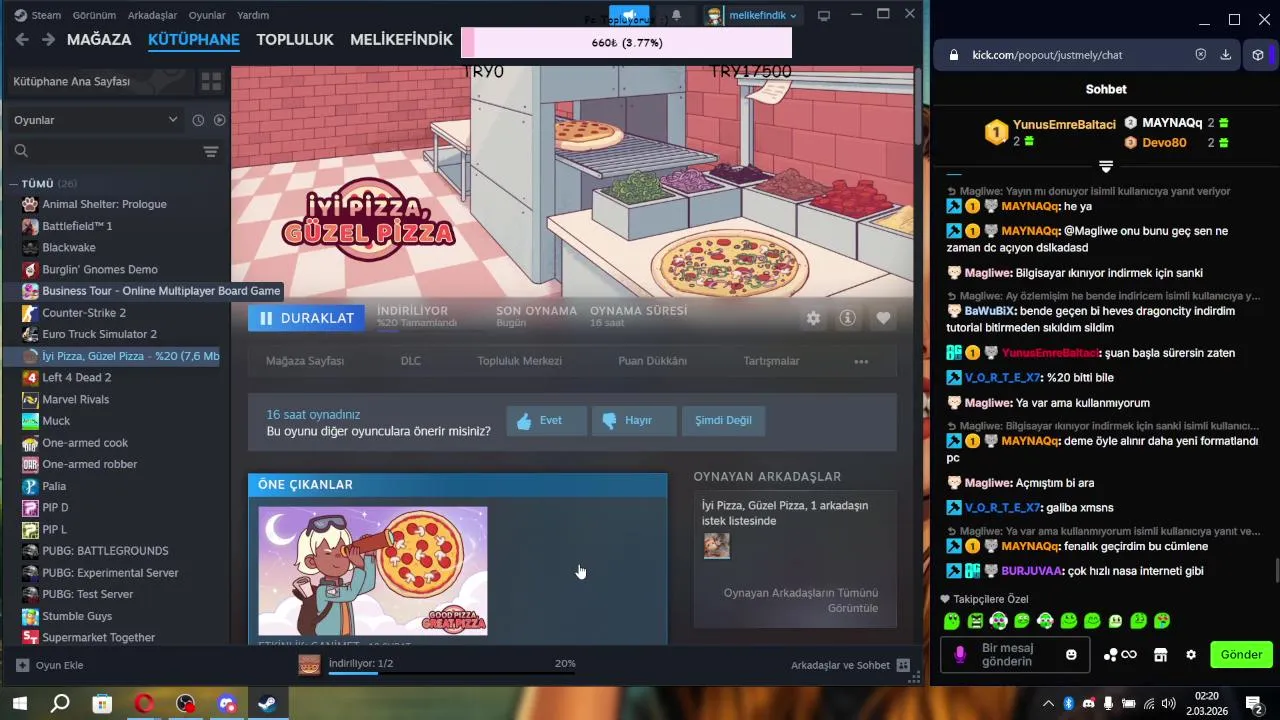Open Kick chat shop icon
This screenshot has height=720, width=1280.
click(1161, 655)
